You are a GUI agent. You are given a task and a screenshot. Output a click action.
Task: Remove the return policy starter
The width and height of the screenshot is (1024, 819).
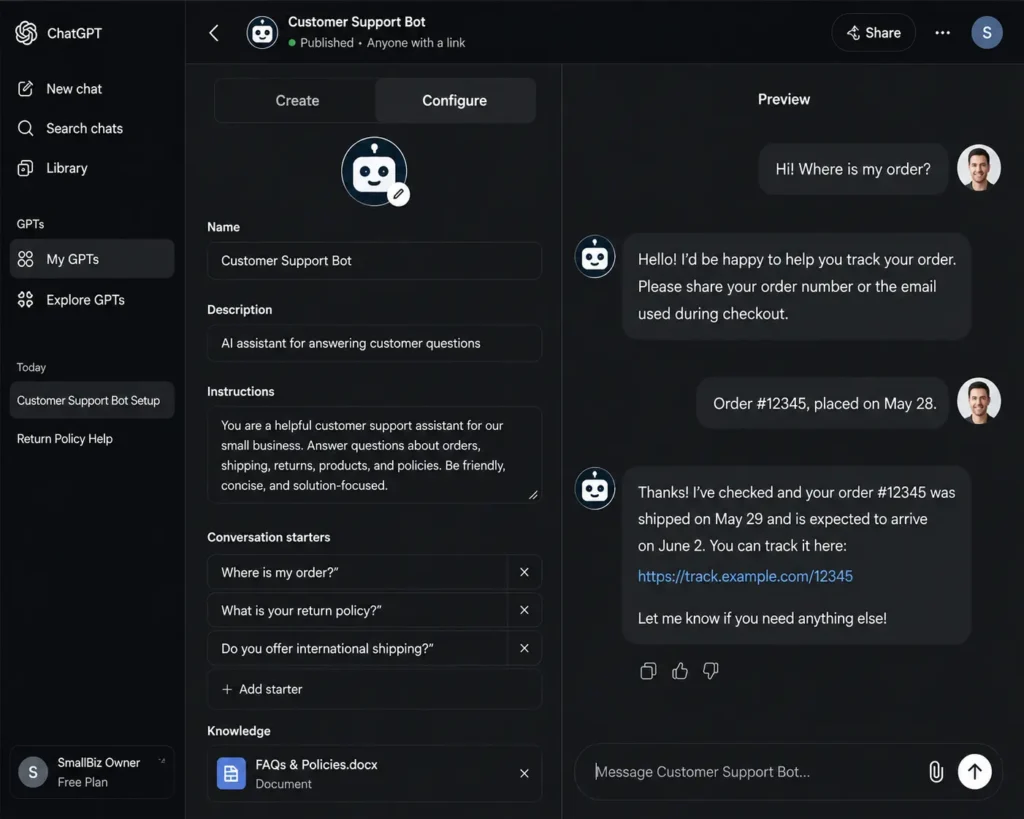[x=524, y=610]
